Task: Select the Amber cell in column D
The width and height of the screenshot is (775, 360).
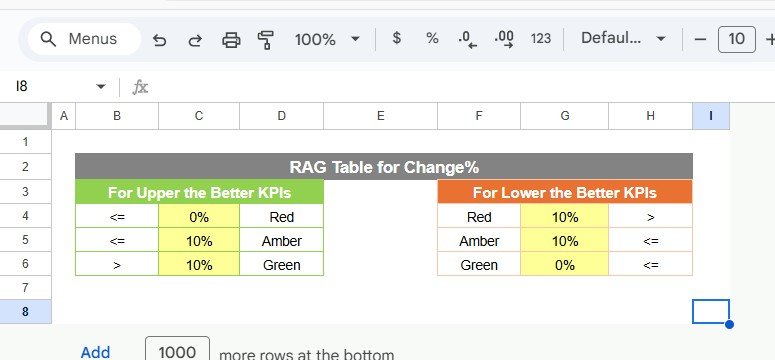Action: pos(281,240)
